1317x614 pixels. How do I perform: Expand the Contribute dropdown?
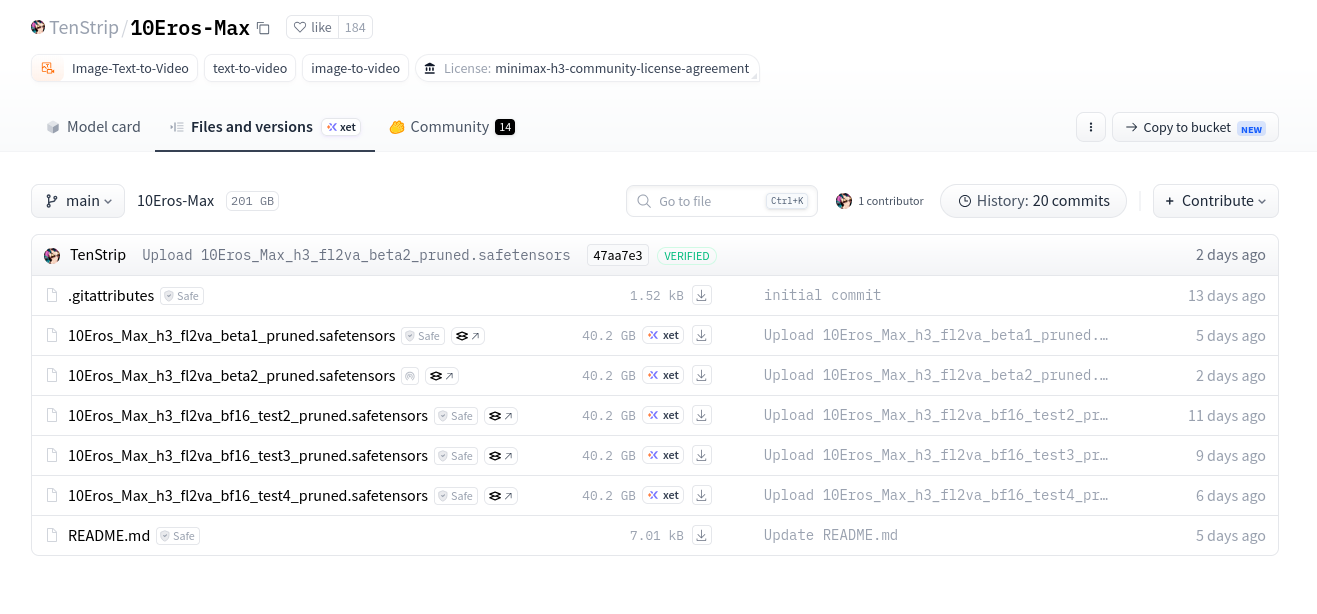tap(1215, 201)
